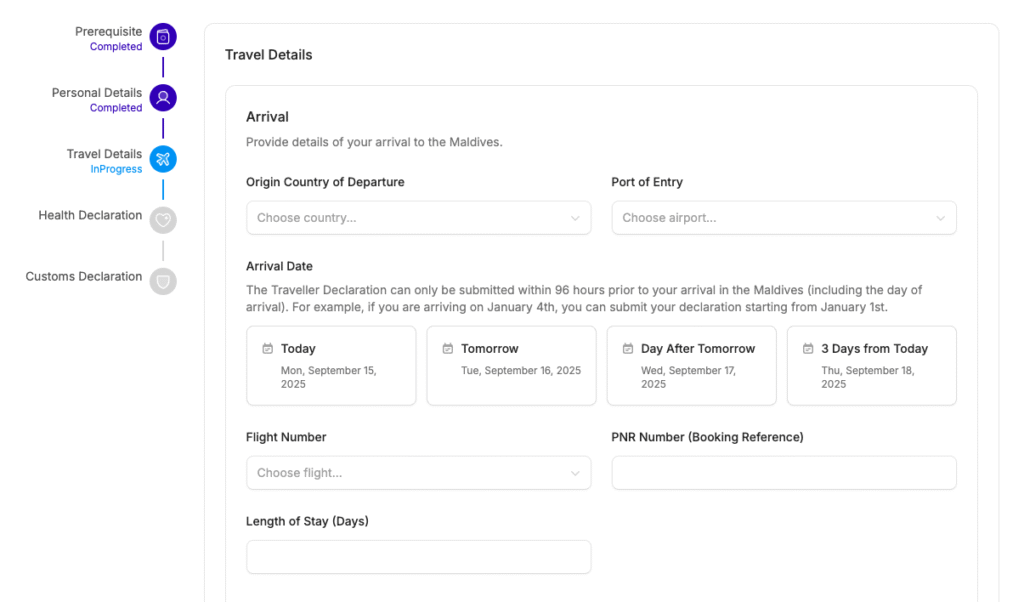1024x602 pixels.
Task: Click the Personal Details user icon
Action: (x=163, y=98)
